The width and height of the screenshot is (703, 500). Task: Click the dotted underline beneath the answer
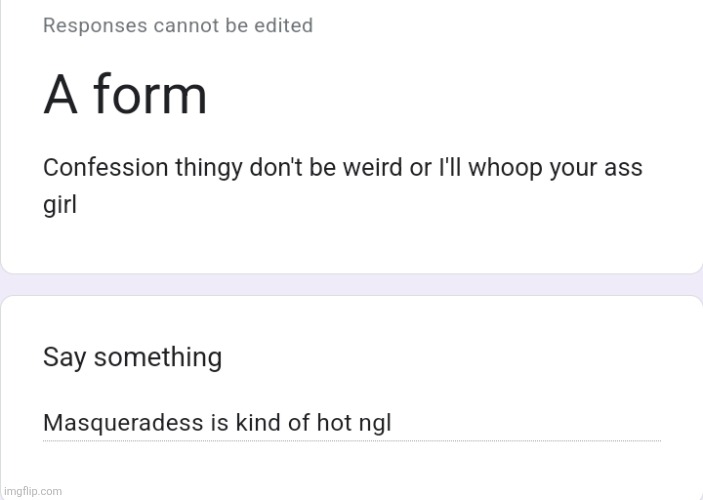coord(352,441)
